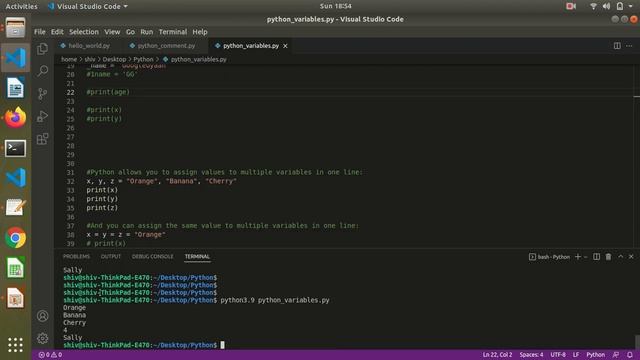Image resolution: width=640 pixels, height=360 pixels.
Task: Open the View menu
Action: click(112, 32)
